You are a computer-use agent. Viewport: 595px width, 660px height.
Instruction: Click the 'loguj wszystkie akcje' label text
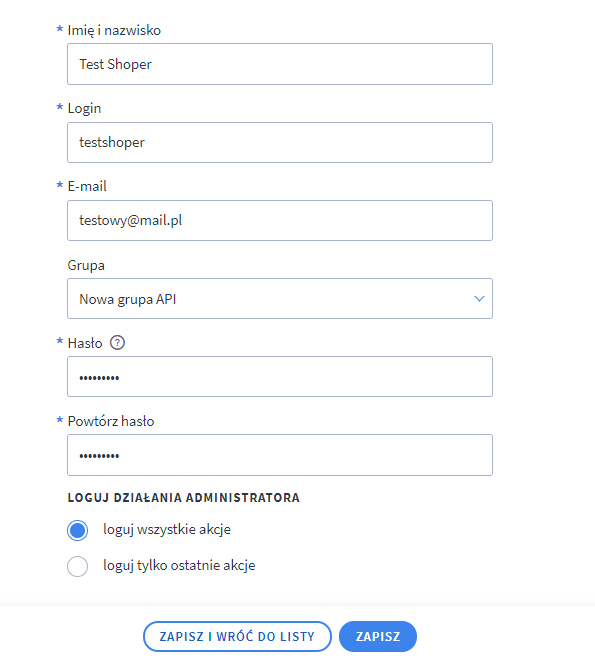pos(167,529)
